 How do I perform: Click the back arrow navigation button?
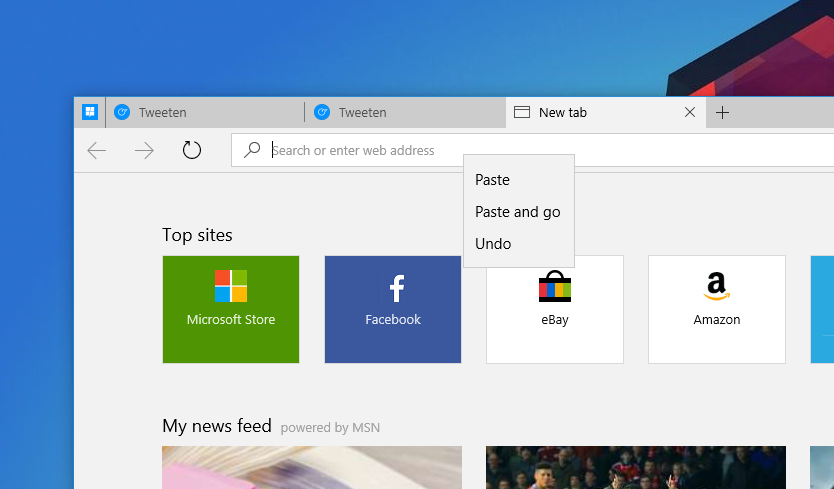point(96,151)
